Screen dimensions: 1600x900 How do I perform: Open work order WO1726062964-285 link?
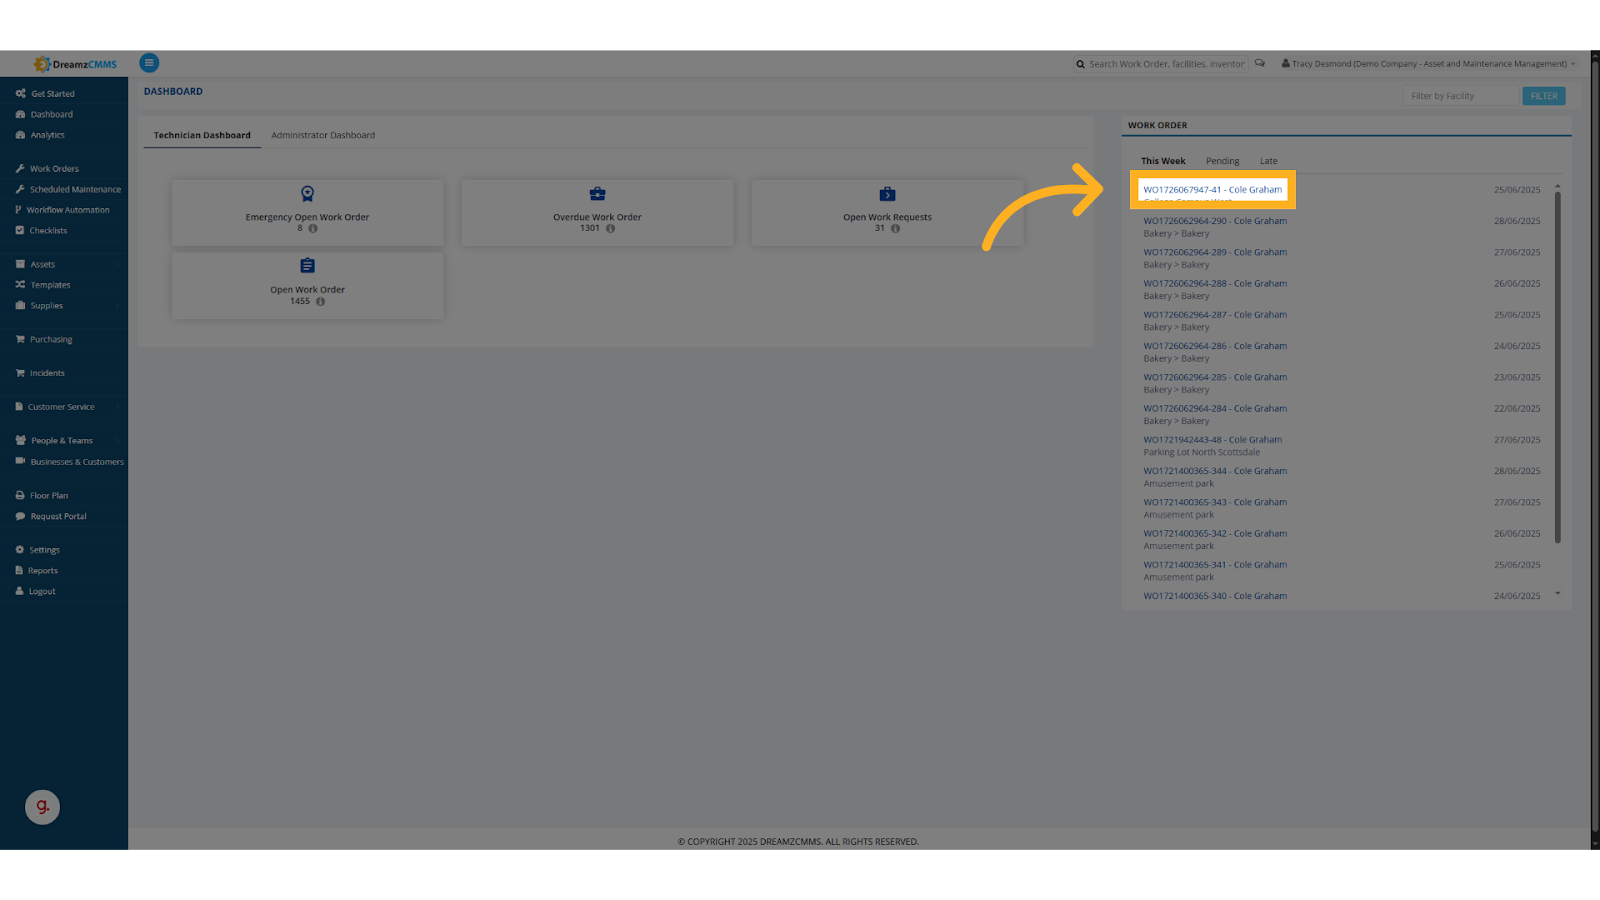coord(1215,378)
